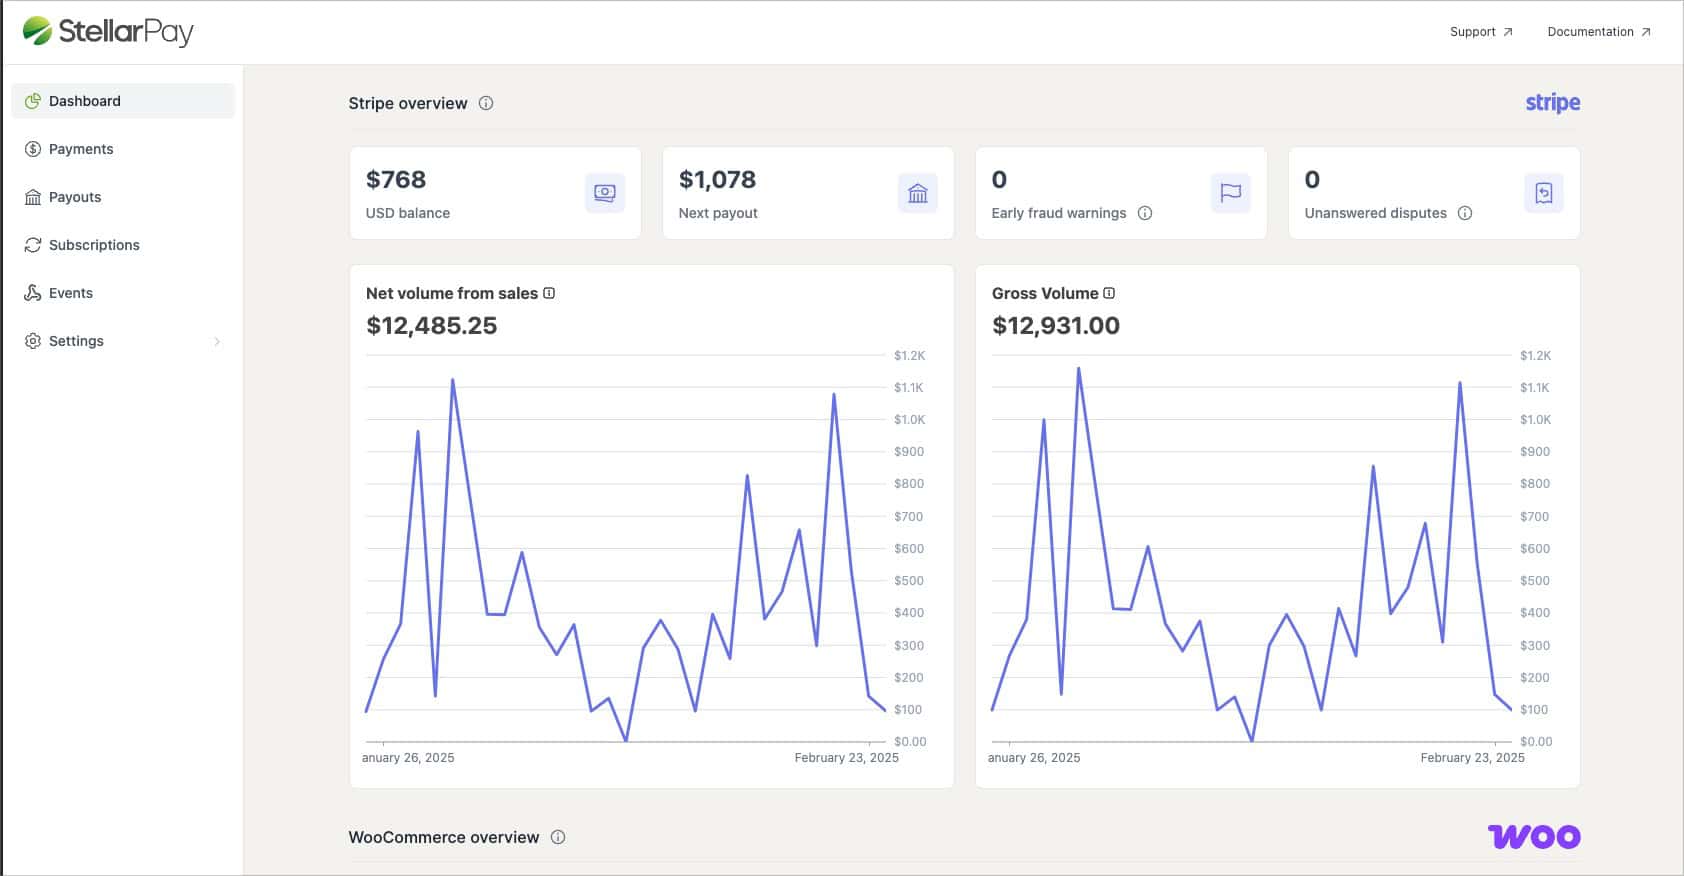Image resolution: width=1684 pixels, height=876 pixels.
Task: Click the StellarPay logo
Action: [x=108, y=31]
